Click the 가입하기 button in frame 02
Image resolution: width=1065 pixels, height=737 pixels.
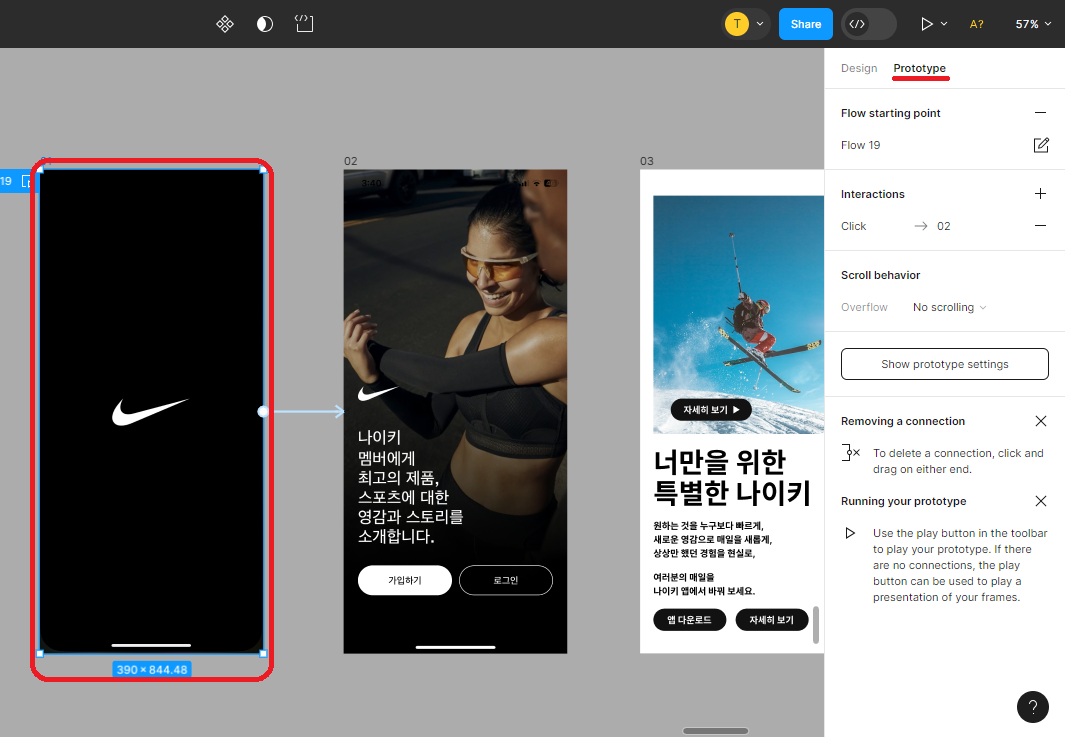point(405,580)
